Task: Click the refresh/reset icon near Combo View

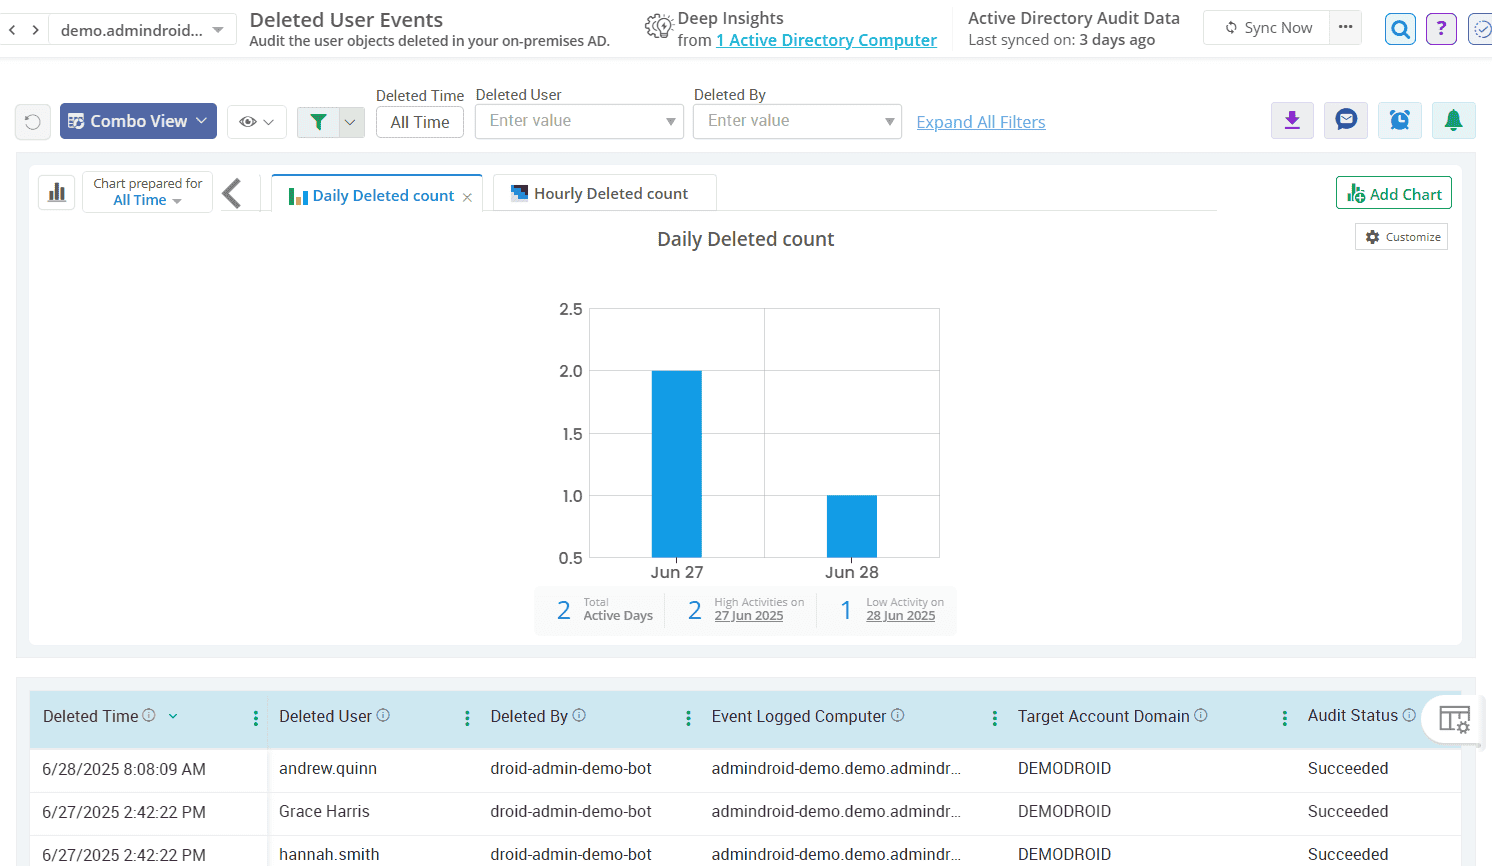Action: tap(32, 120)
